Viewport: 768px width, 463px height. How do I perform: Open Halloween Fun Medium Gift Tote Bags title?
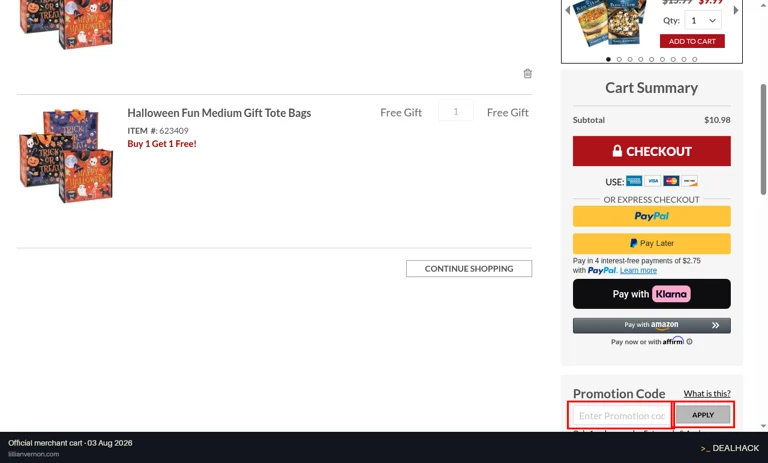pos(219,113)
